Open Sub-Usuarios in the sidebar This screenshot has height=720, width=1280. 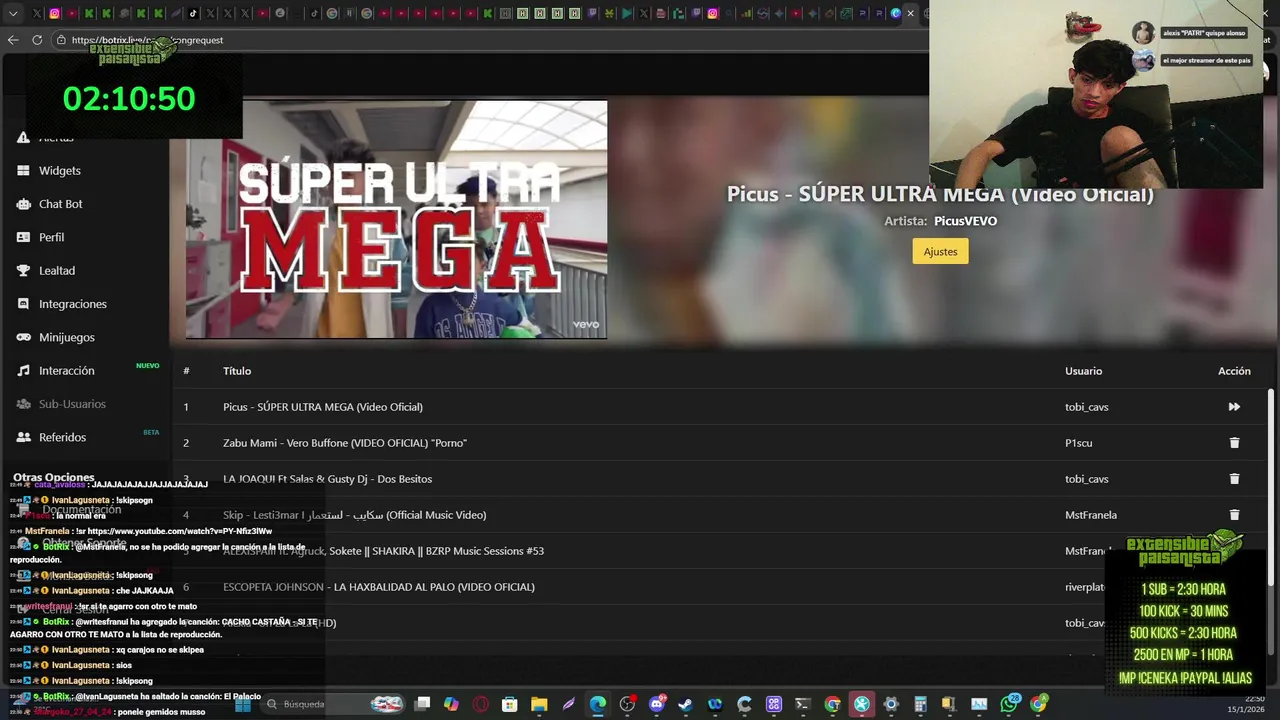coord(72,404)
